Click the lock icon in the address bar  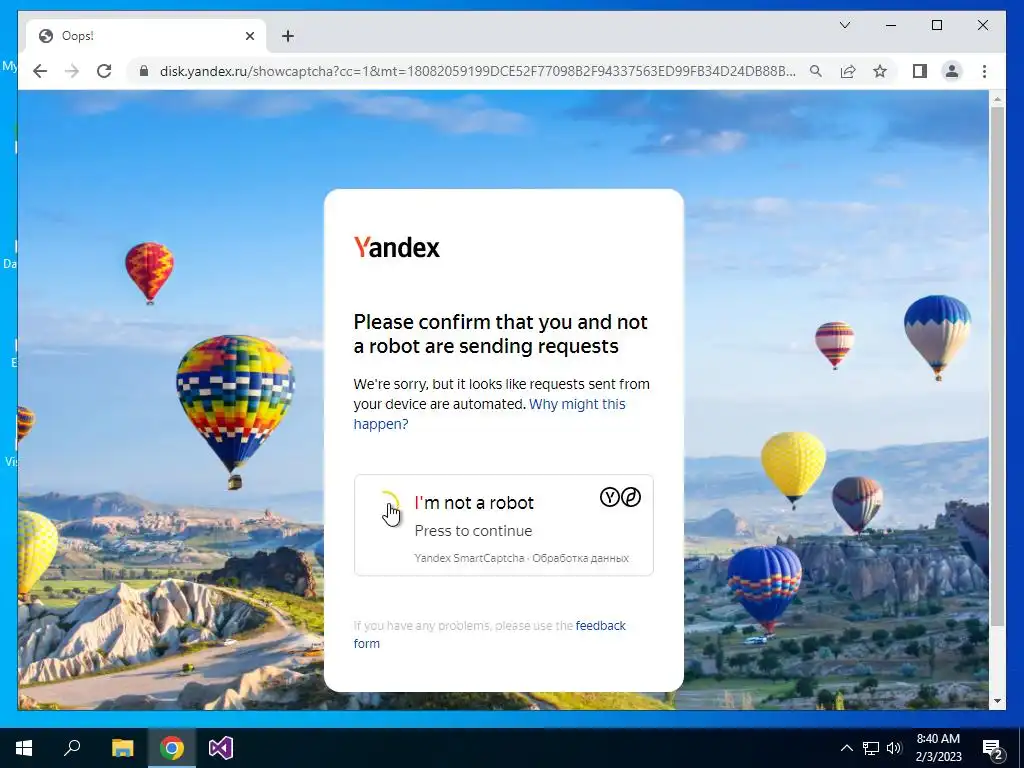144,71
